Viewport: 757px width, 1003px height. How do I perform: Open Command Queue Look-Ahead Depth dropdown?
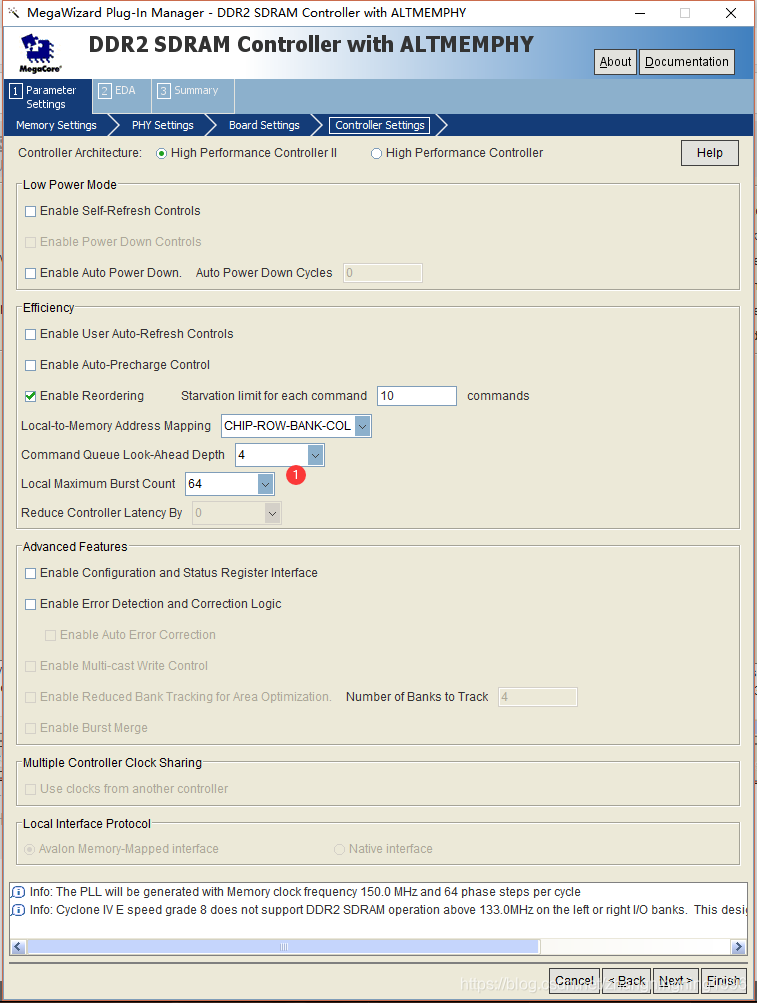(315, 455)
